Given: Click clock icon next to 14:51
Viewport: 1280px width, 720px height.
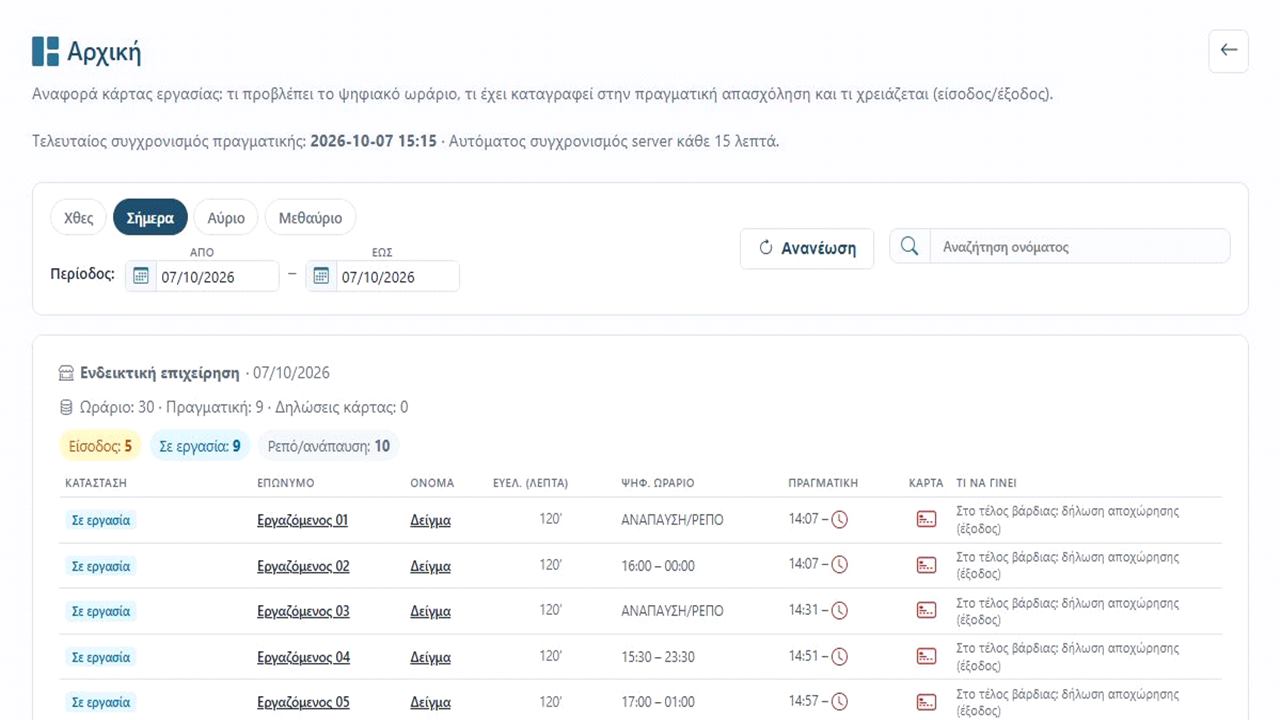Looking at the screenshot, I should pyautogui.click(x=840, y=657).
